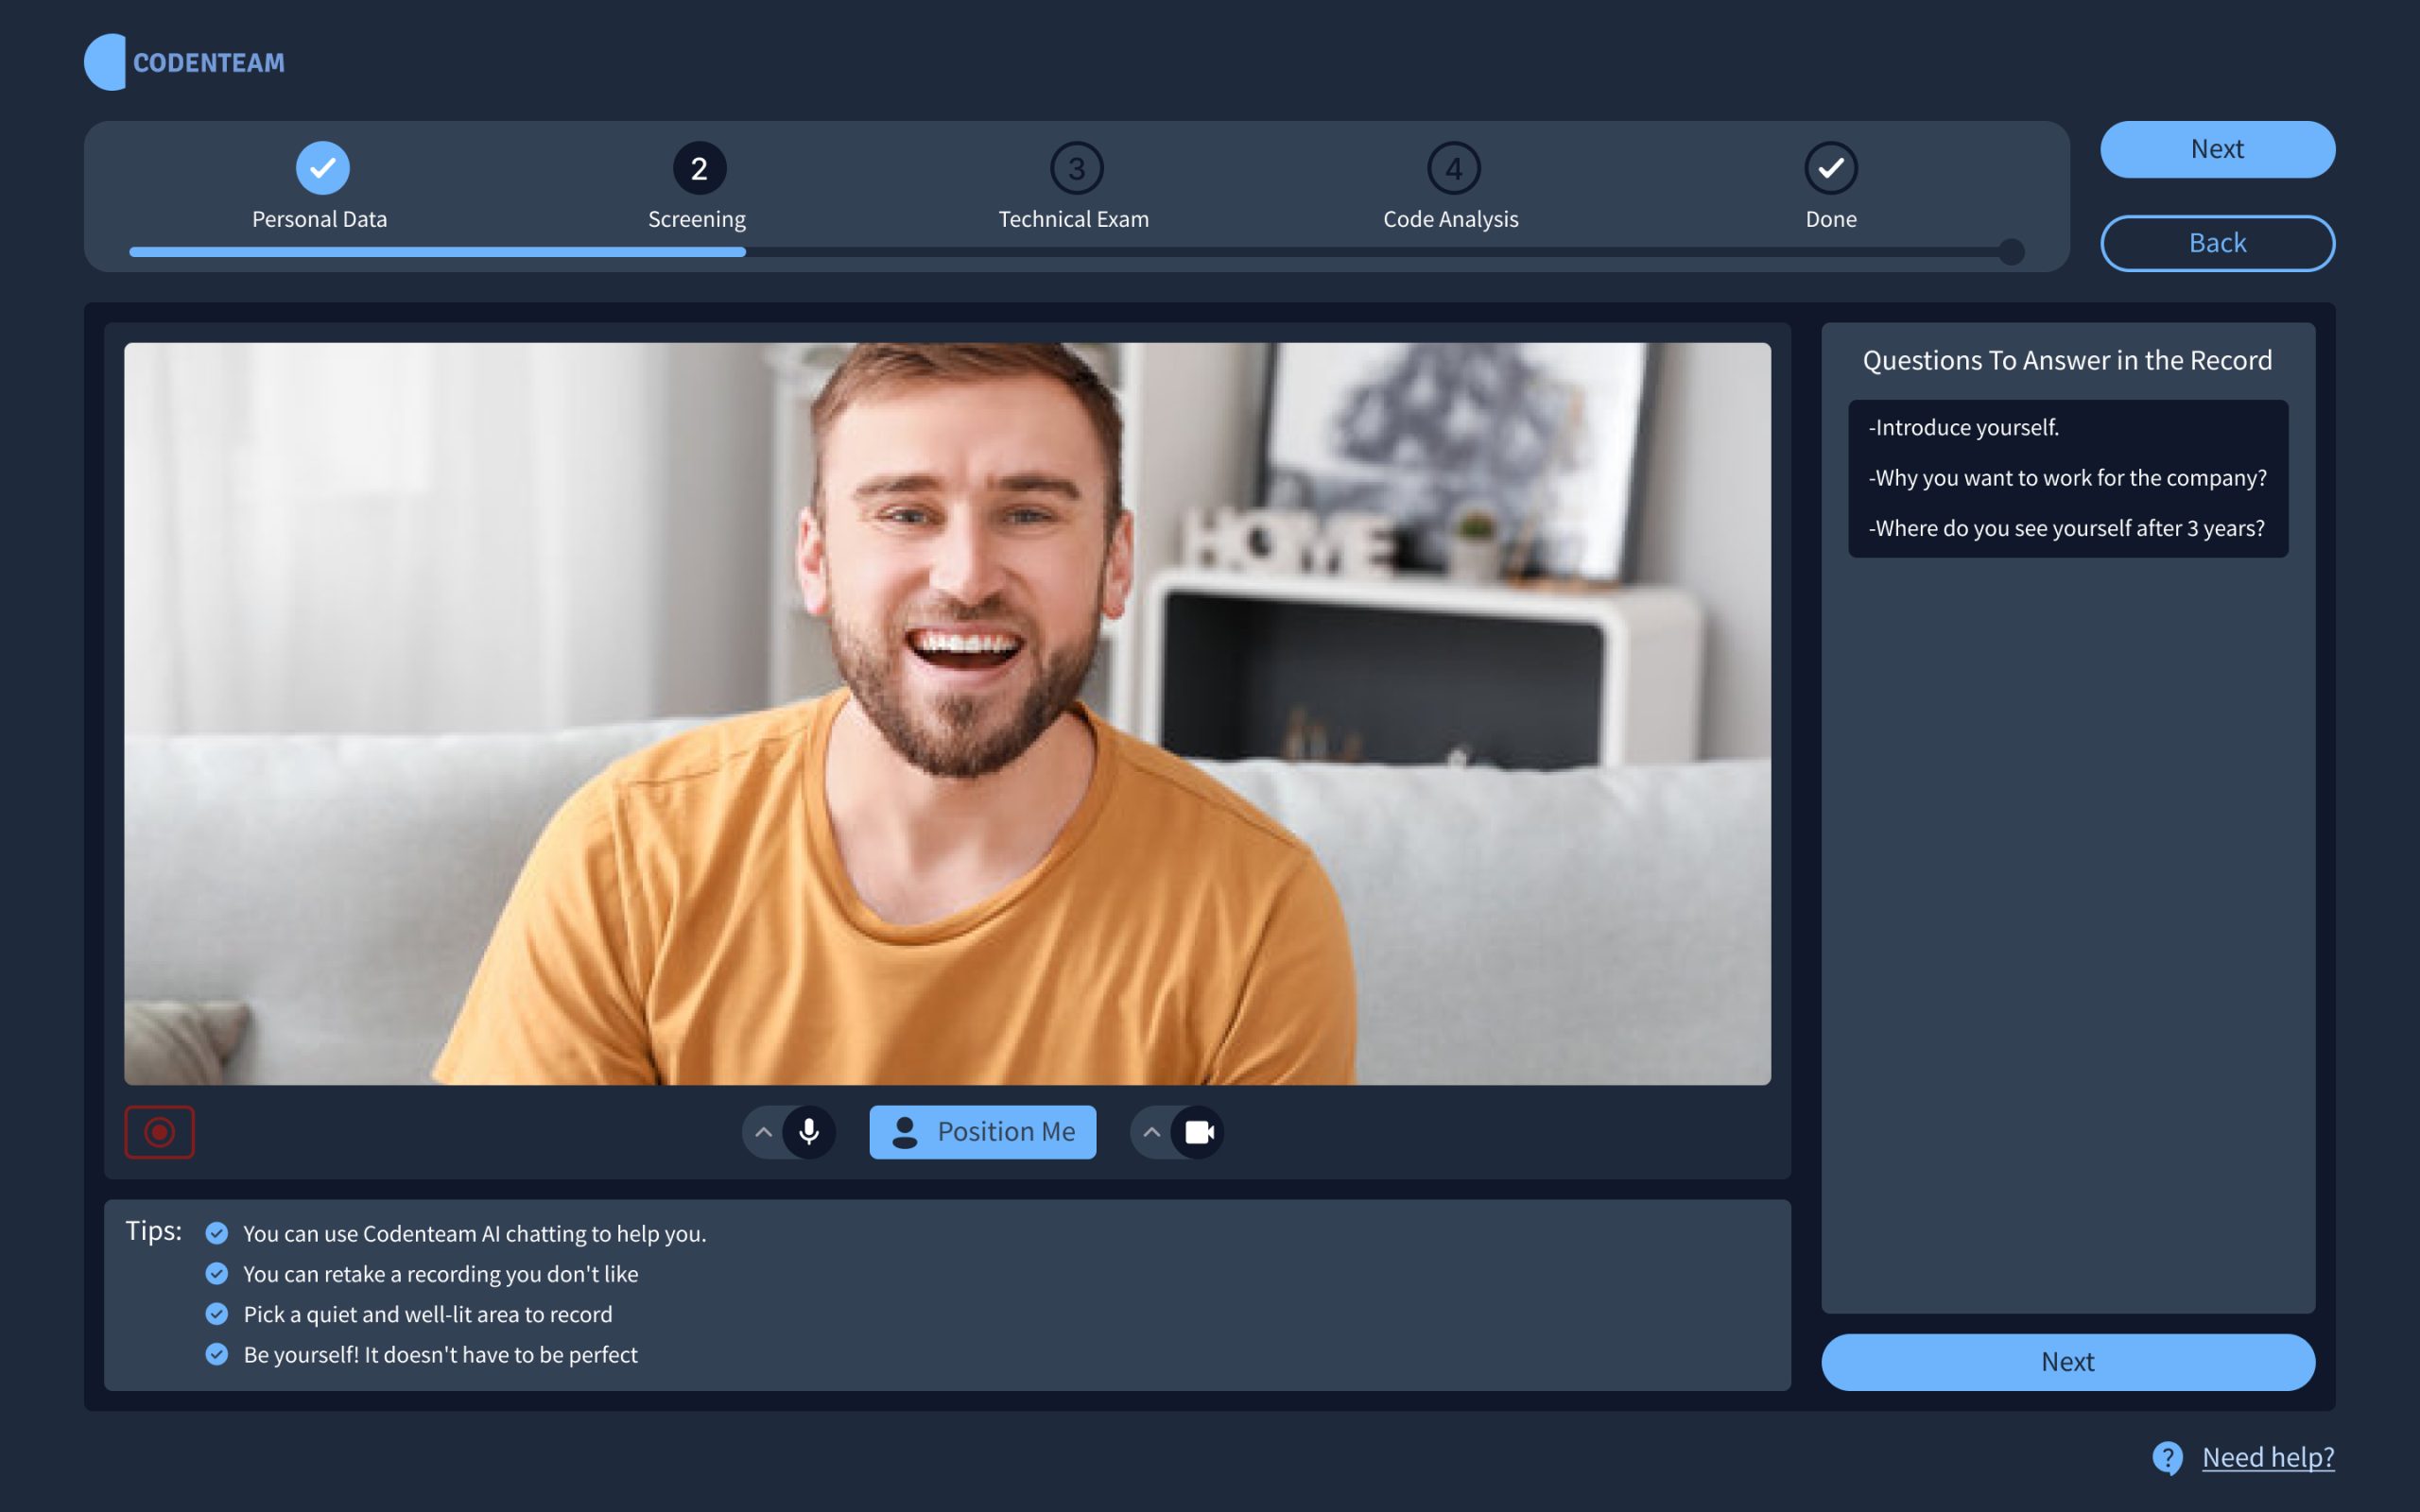The width and height of the screenshot is (2420, 1512).
Task: Turn off the camera icon
Action: [1198, 1132]
